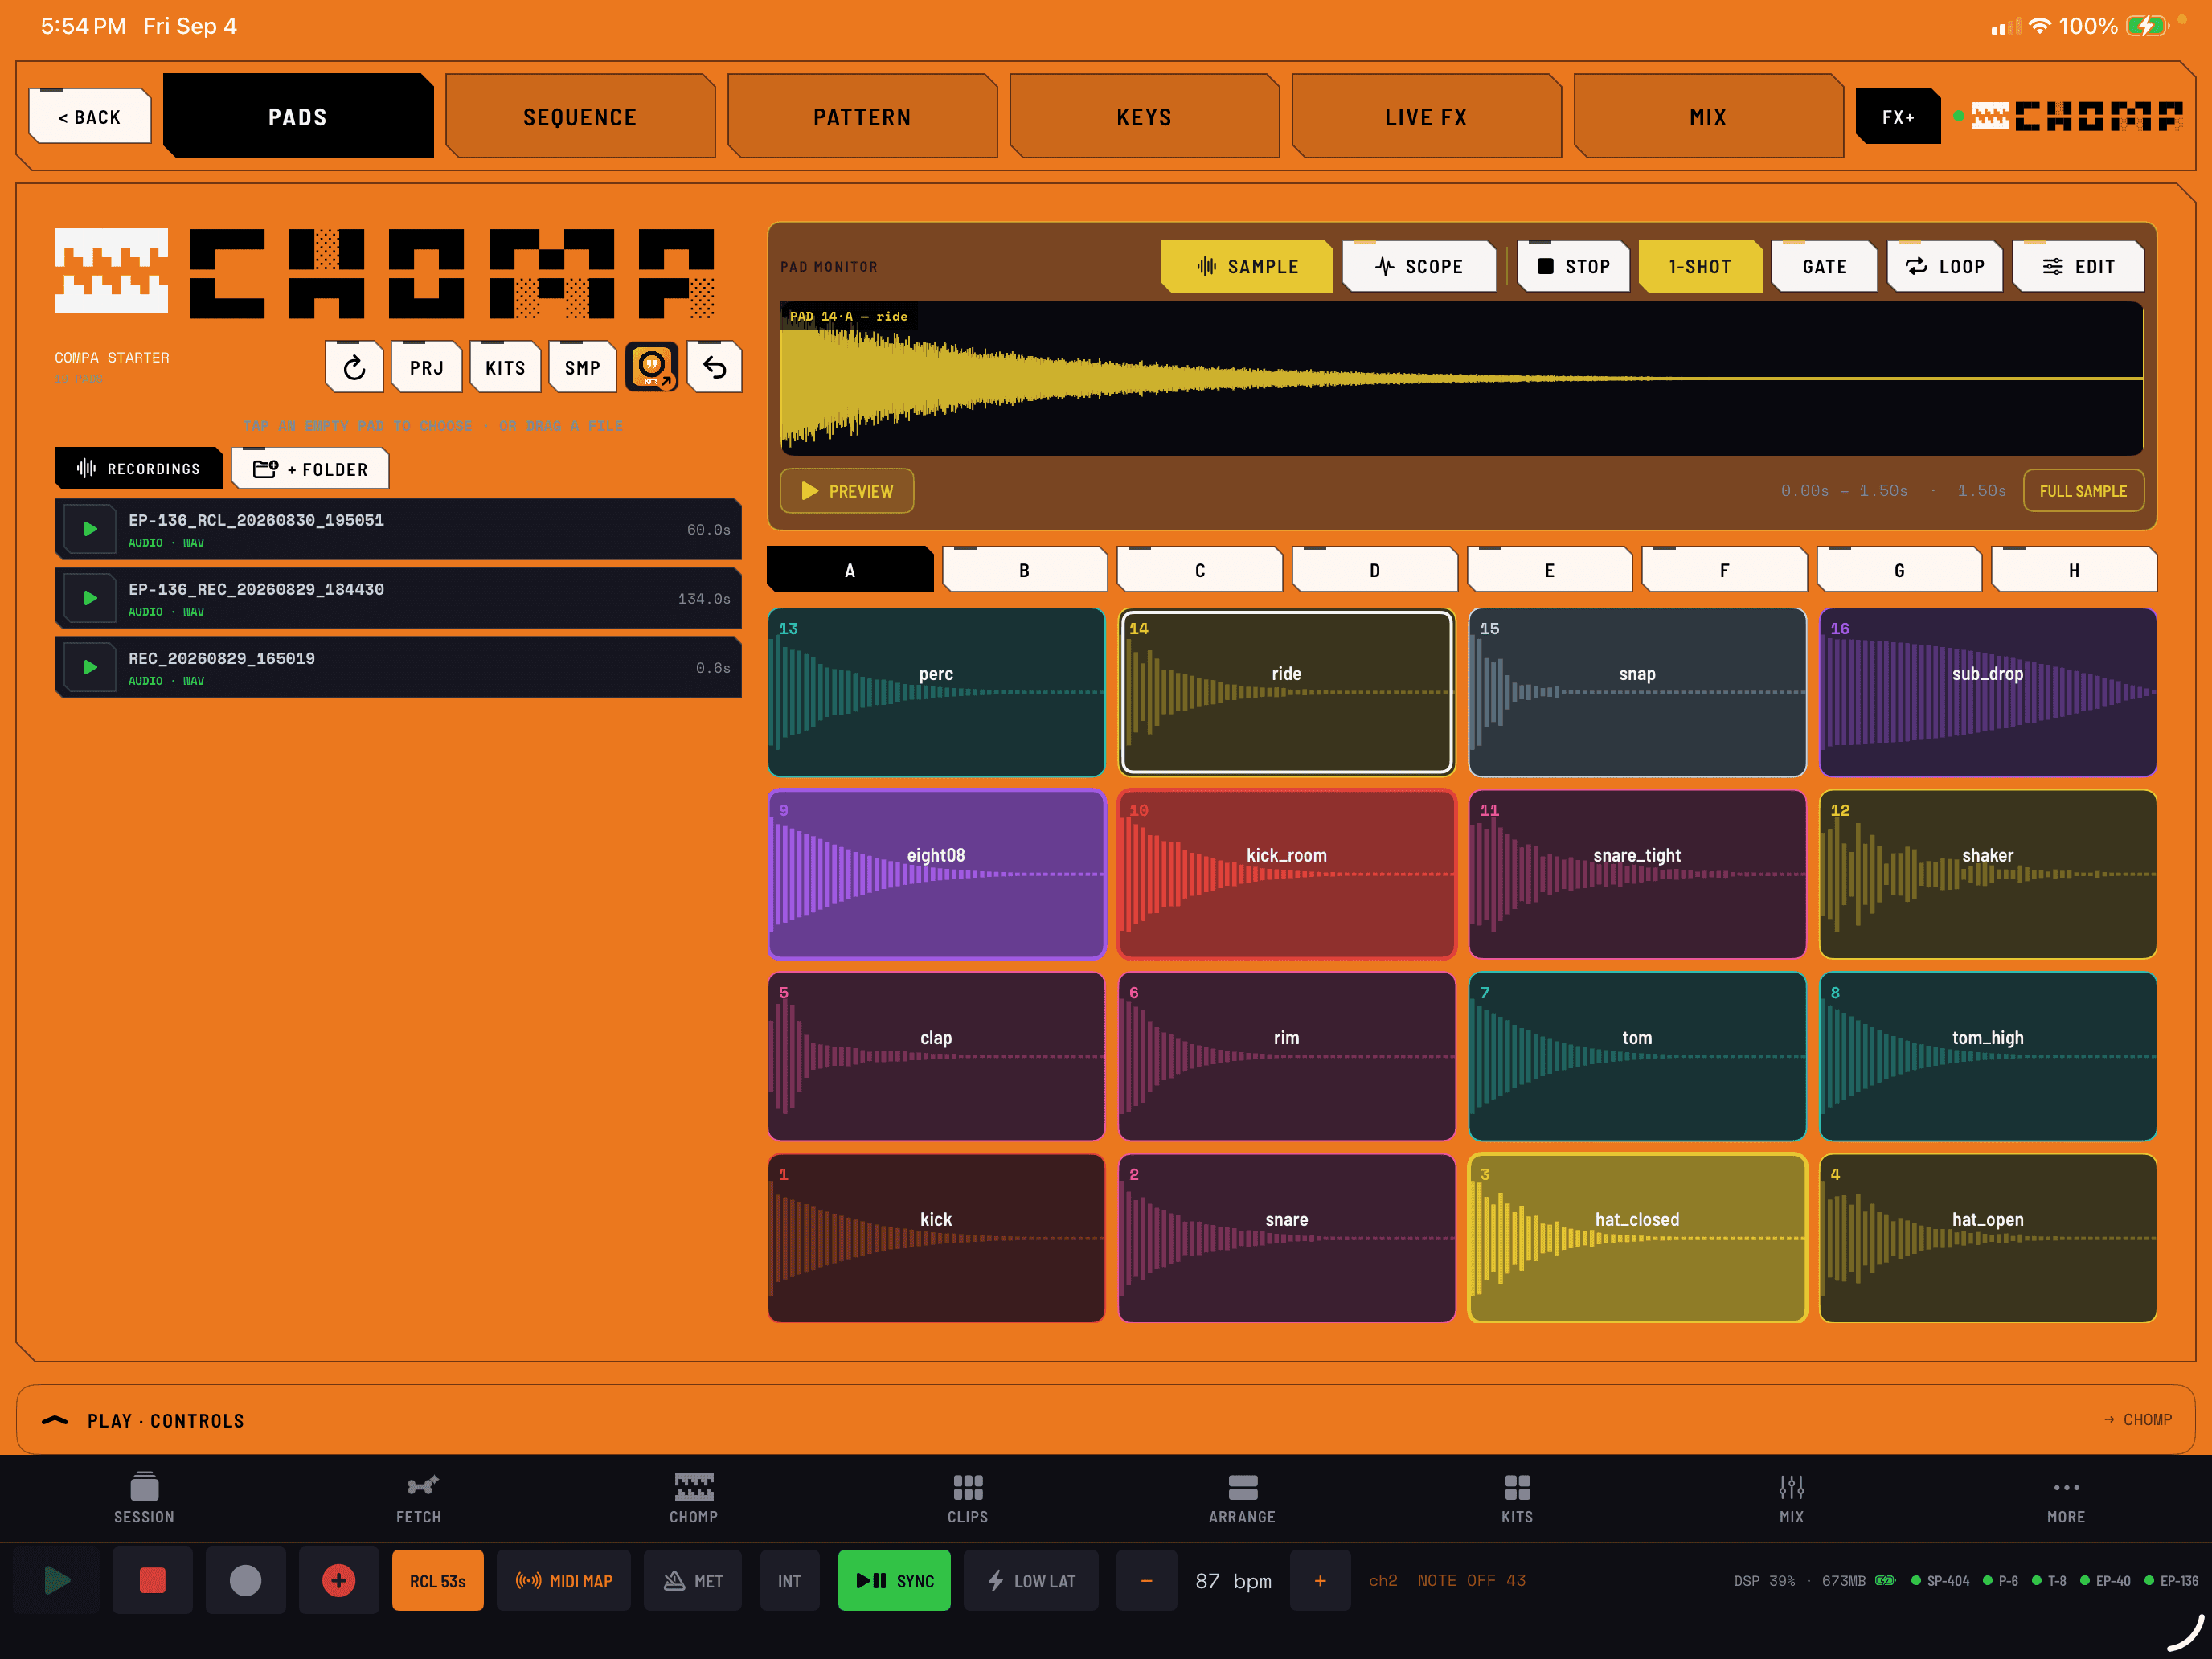Click the 87 bpm tempo value
The image size is (2212, 1659).
[1233, 1581]
